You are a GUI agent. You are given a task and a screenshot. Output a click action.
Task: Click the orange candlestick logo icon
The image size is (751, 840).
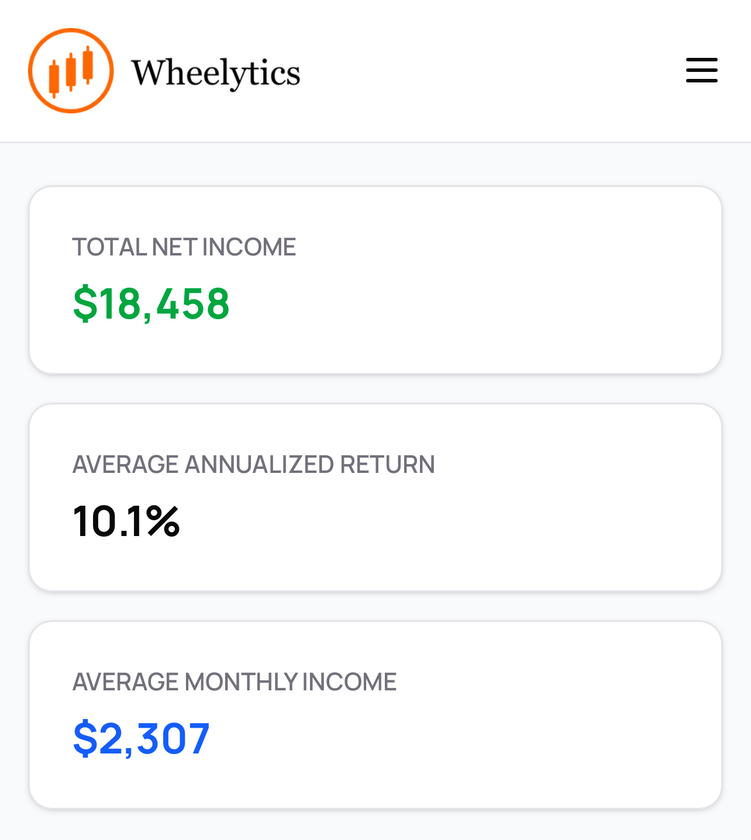[70, 71]
